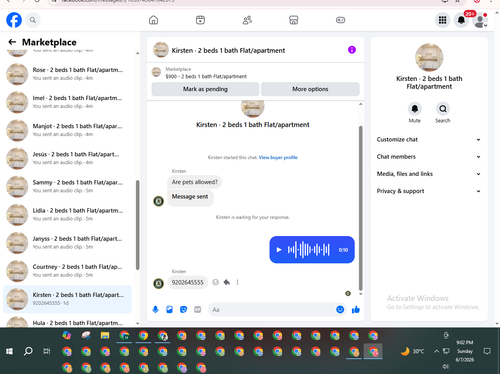Focus the Aa message input field
Screen dimensions: 500x374
click(x=272, y=310)
